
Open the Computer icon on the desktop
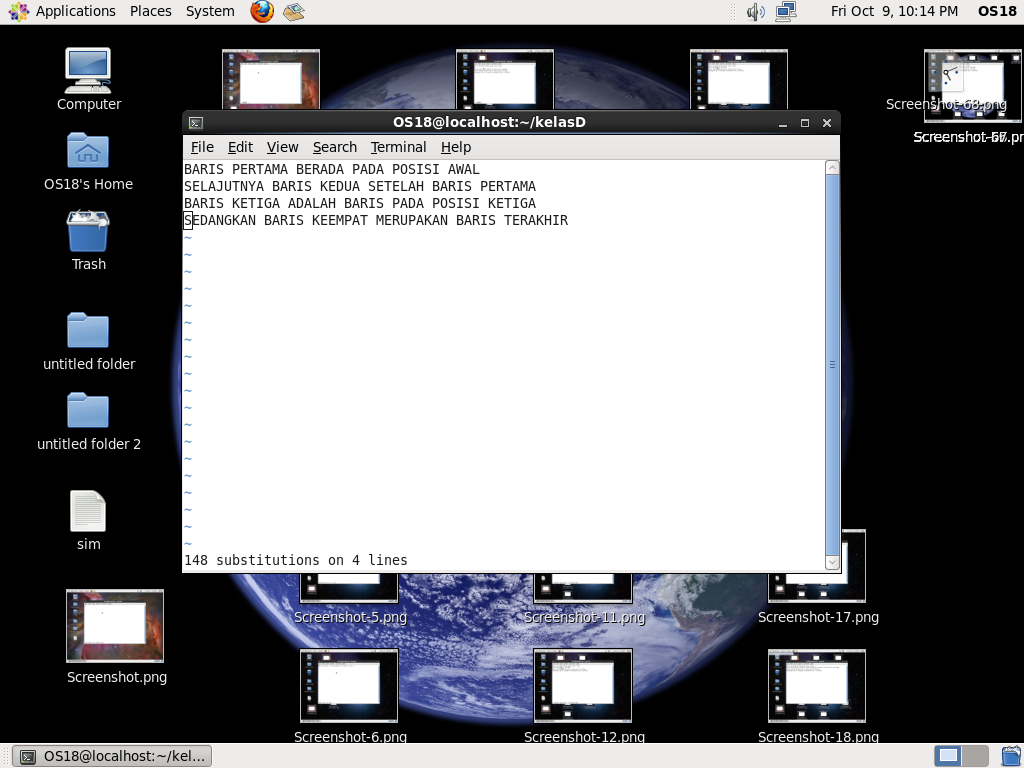88,70
